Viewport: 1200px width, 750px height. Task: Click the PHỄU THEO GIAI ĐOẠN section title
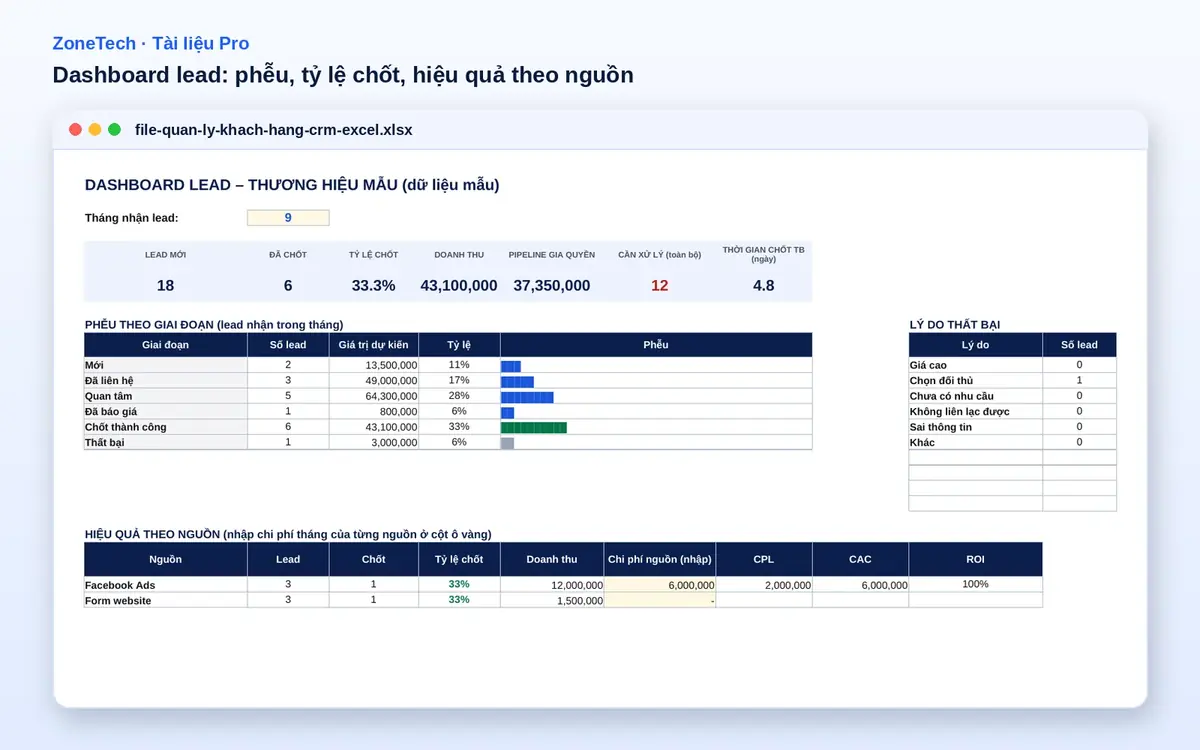(214, 325)
